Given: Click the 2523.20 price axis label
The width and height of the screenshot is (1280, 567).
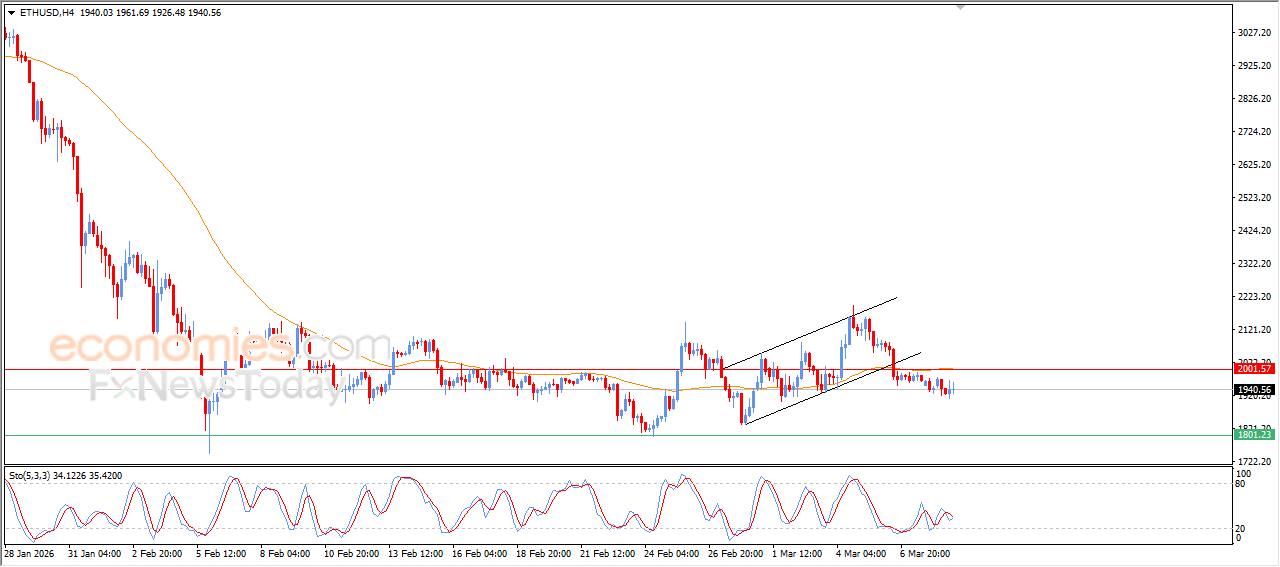Looking at the screenshot, I should point(1253,198).
